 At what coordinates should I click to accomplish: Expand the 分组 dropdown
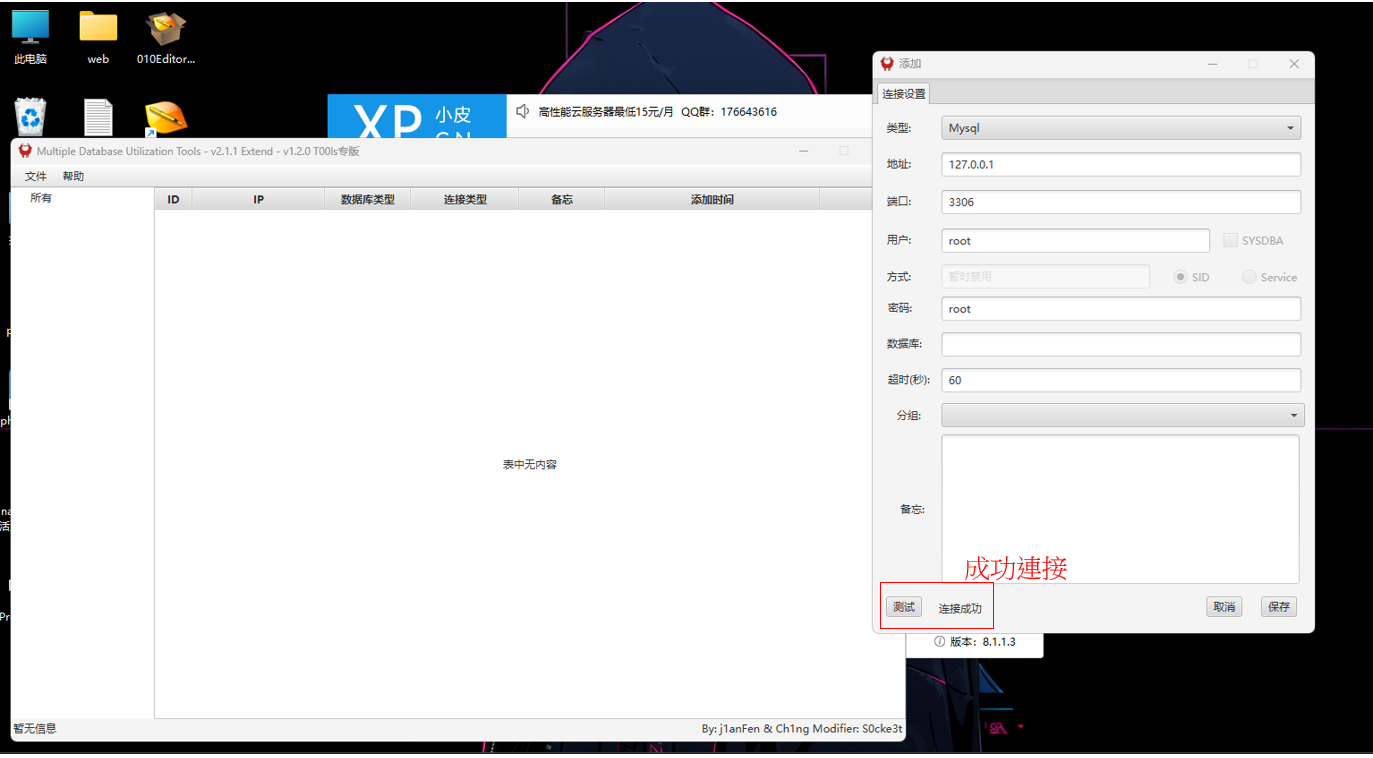(1123, 415)
